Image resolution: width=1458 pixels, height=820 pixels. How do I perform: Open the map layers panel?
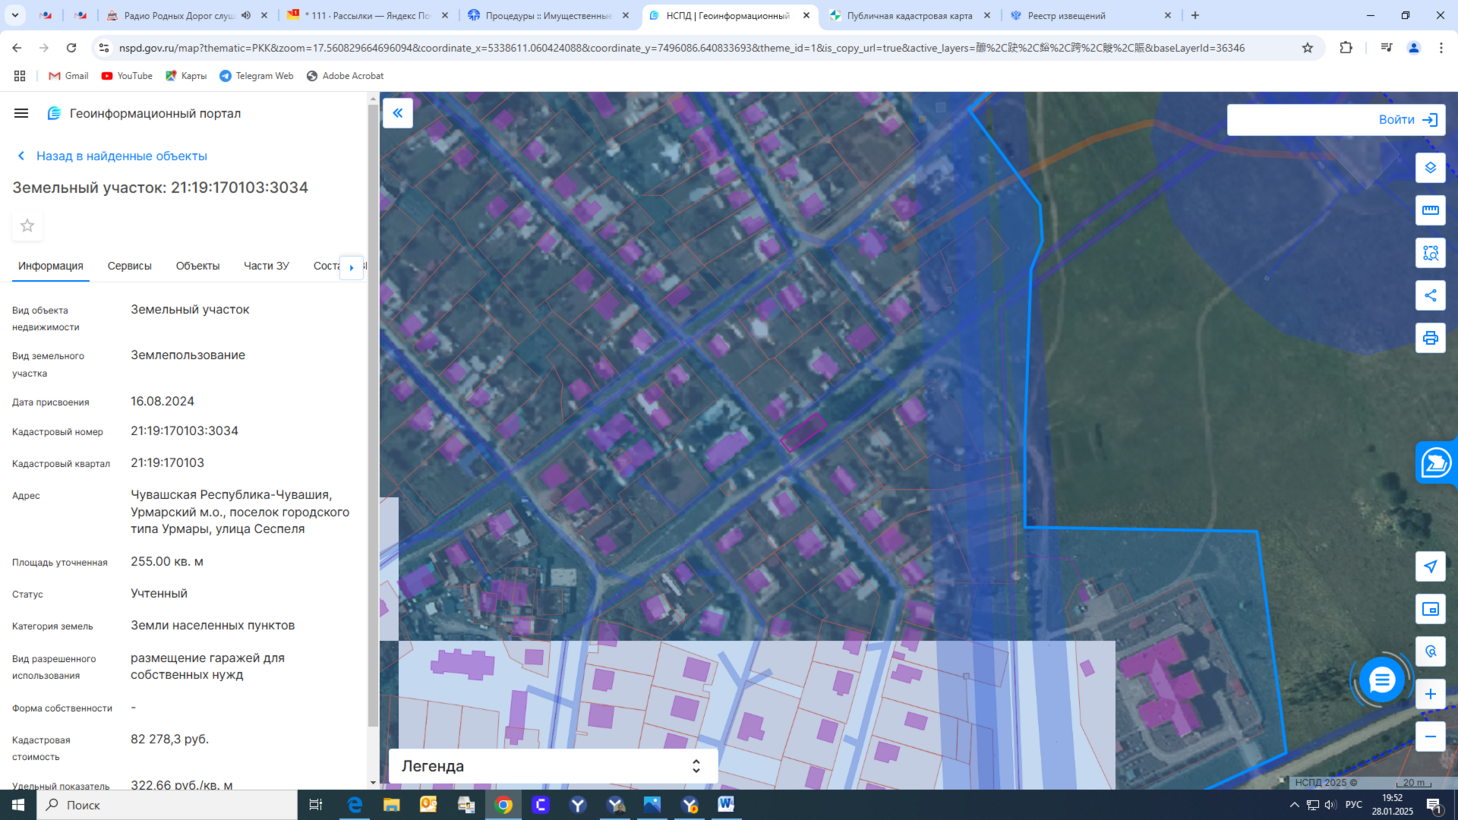(1430, 168)
